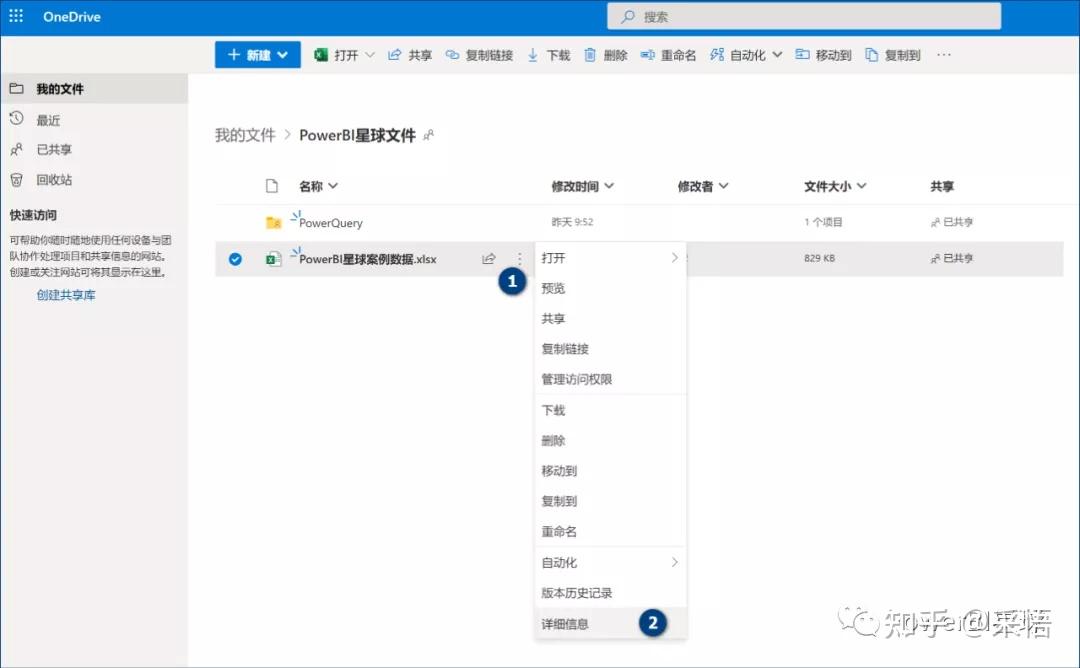Focus the 搜索 search box
Screen dimensions: 1080x668
pos(804,17)
